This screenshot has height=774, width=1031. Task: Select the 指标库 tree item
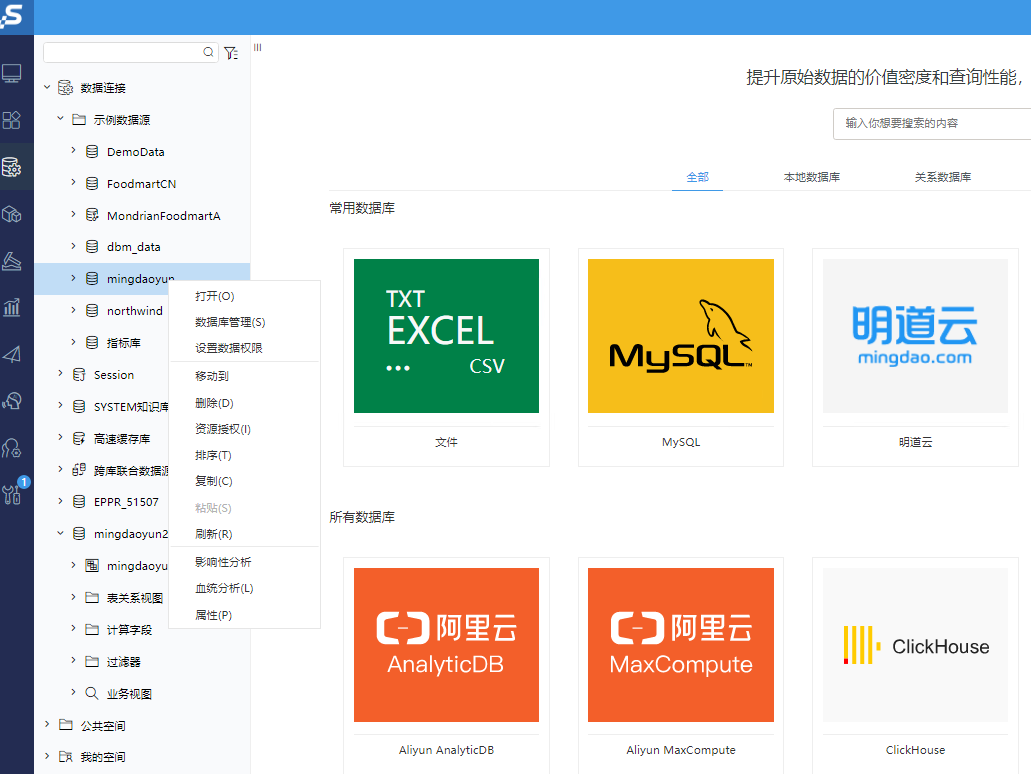point(124,343)
